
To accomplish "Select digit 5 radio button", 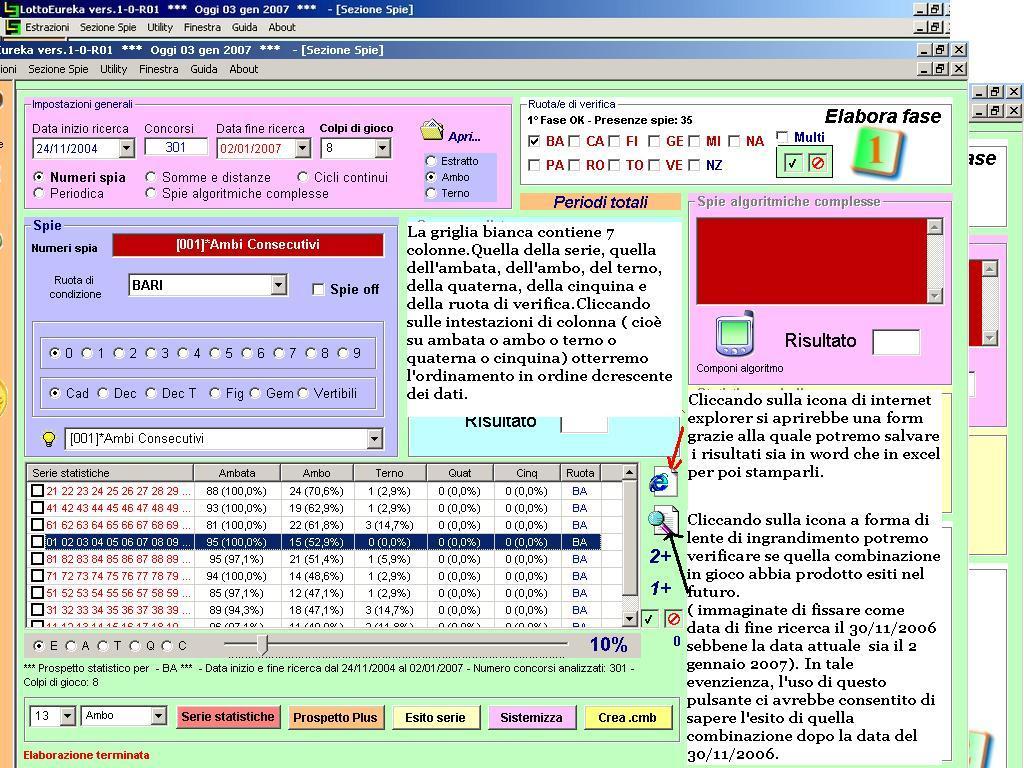I will point(214,353).
